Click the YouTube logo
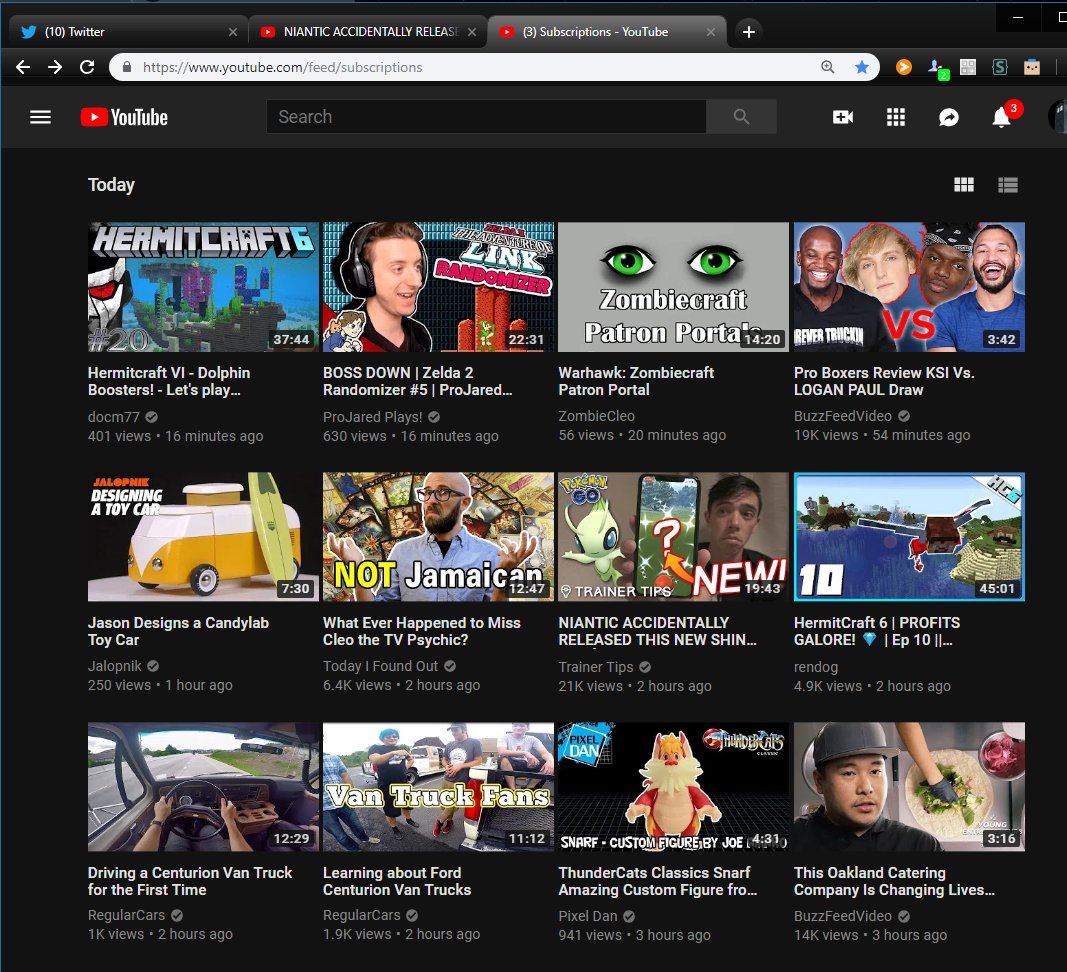Screen dimensions: 1067x972 [124, 117]
